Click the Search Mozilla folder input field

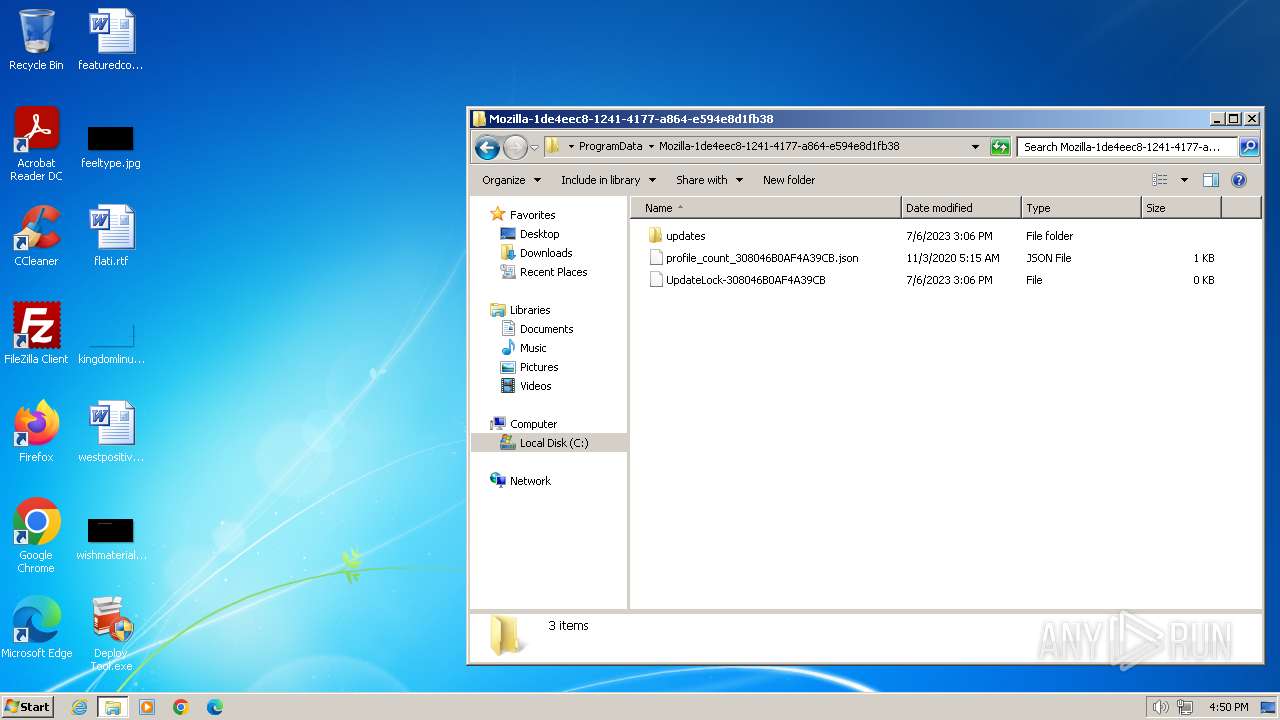tap(1125, 147)
